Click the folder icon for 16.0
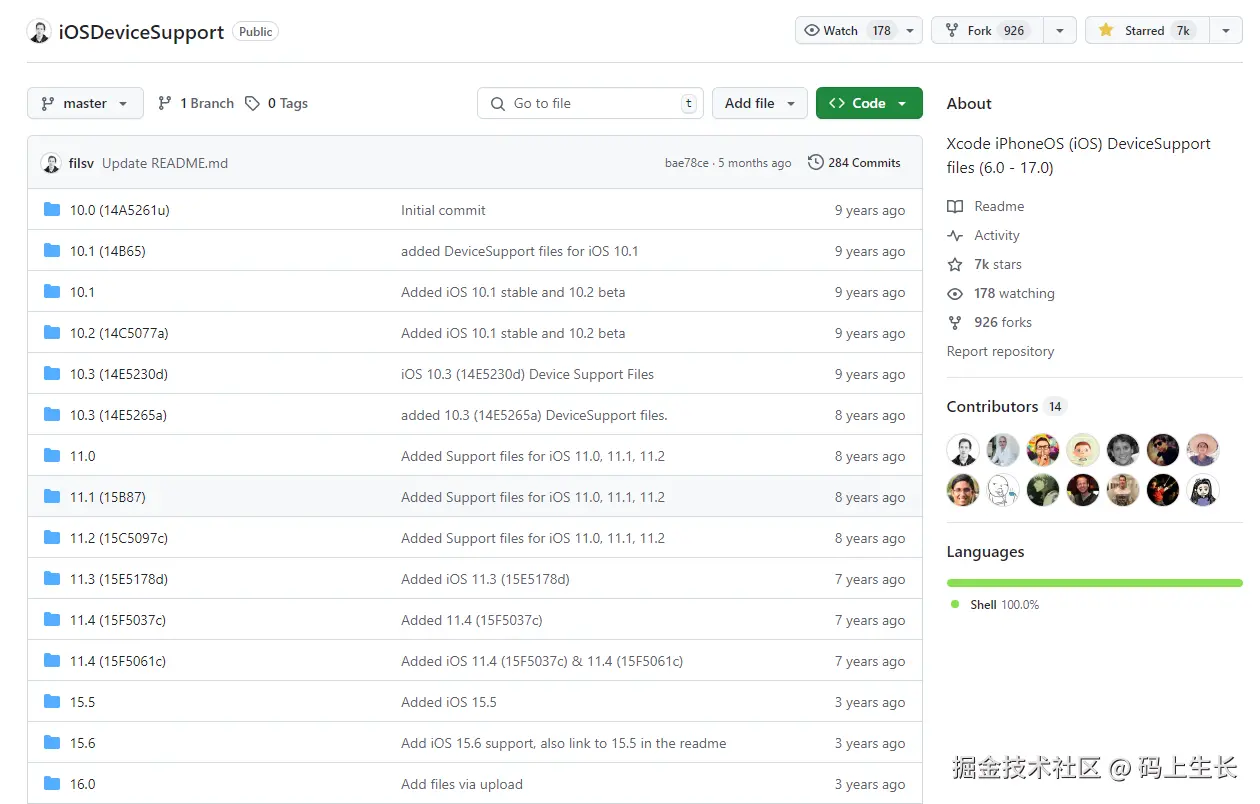Screen dimensions: 1260x804 click(52, 784)
